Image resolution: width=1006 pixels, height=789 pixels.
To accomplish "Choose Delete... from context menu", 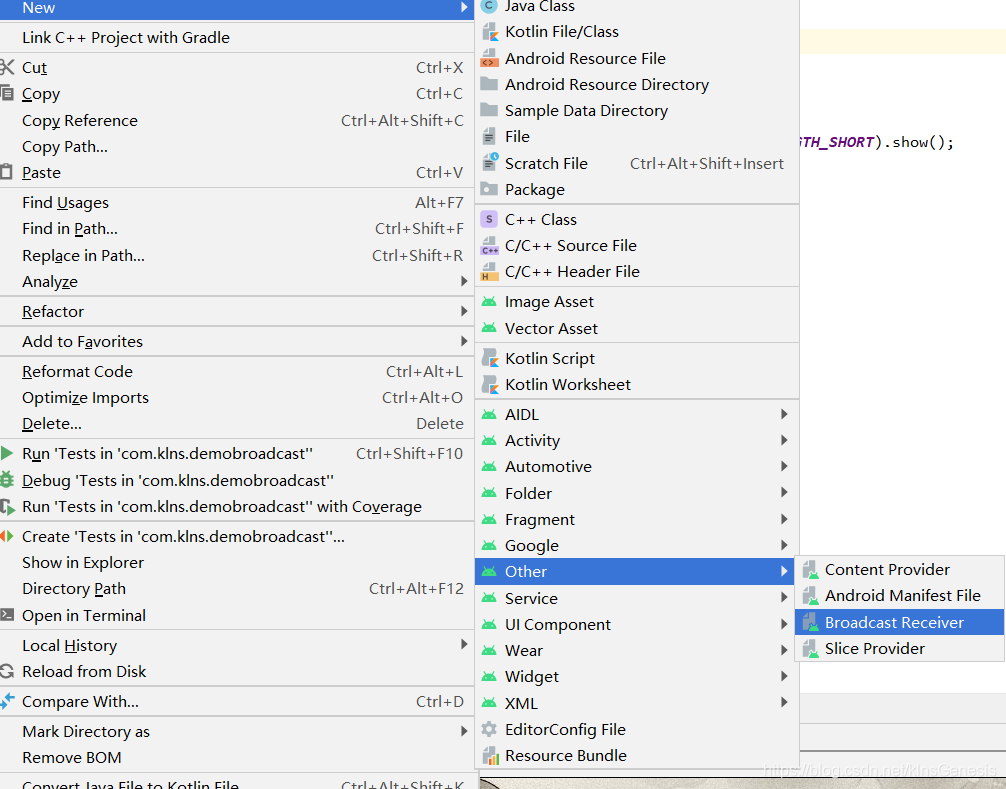I will pos(237,424).
